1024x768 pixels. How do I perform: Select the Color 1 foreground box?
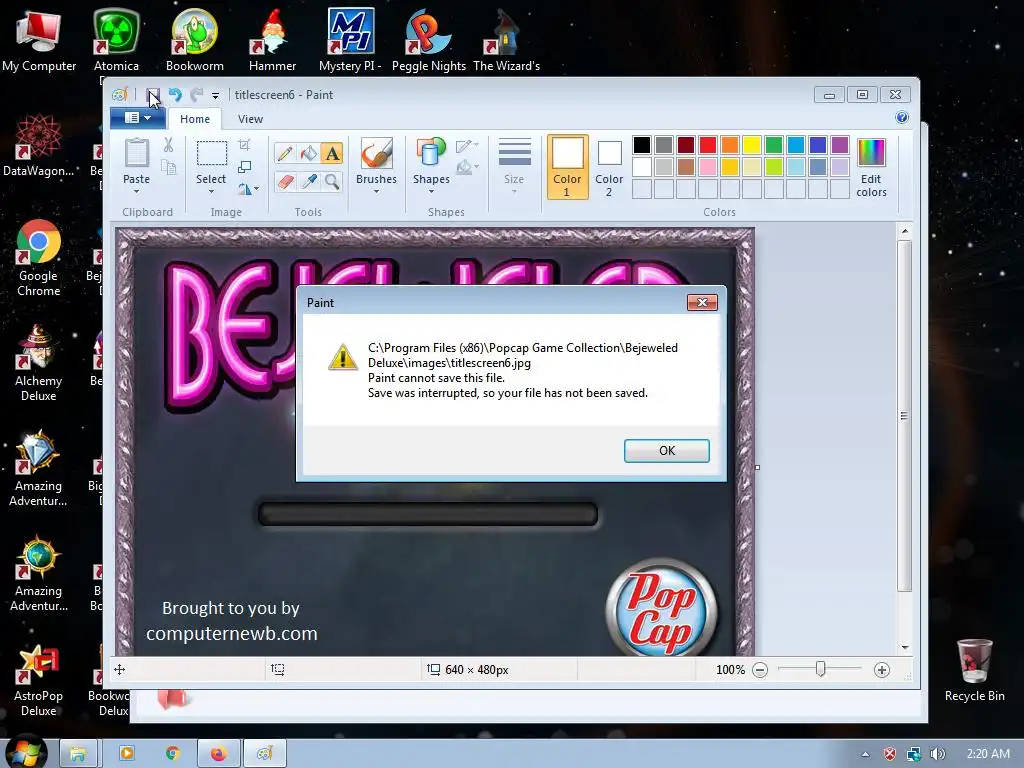(567, 167)
